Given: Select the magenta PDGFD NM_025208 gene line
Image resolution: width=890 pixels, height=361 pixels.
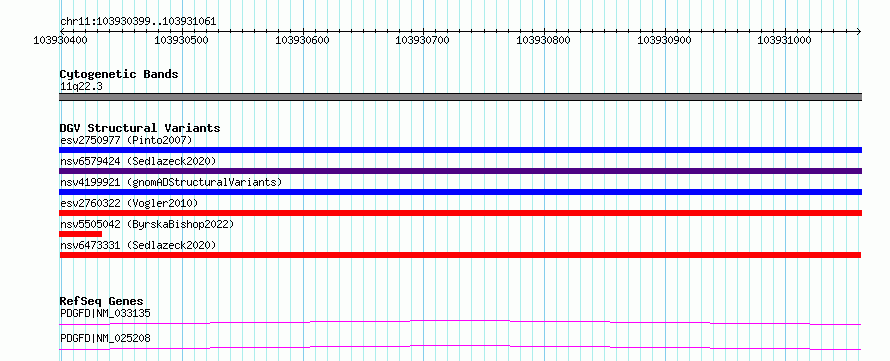Looking at the screenshot, I should coord(460,347).
